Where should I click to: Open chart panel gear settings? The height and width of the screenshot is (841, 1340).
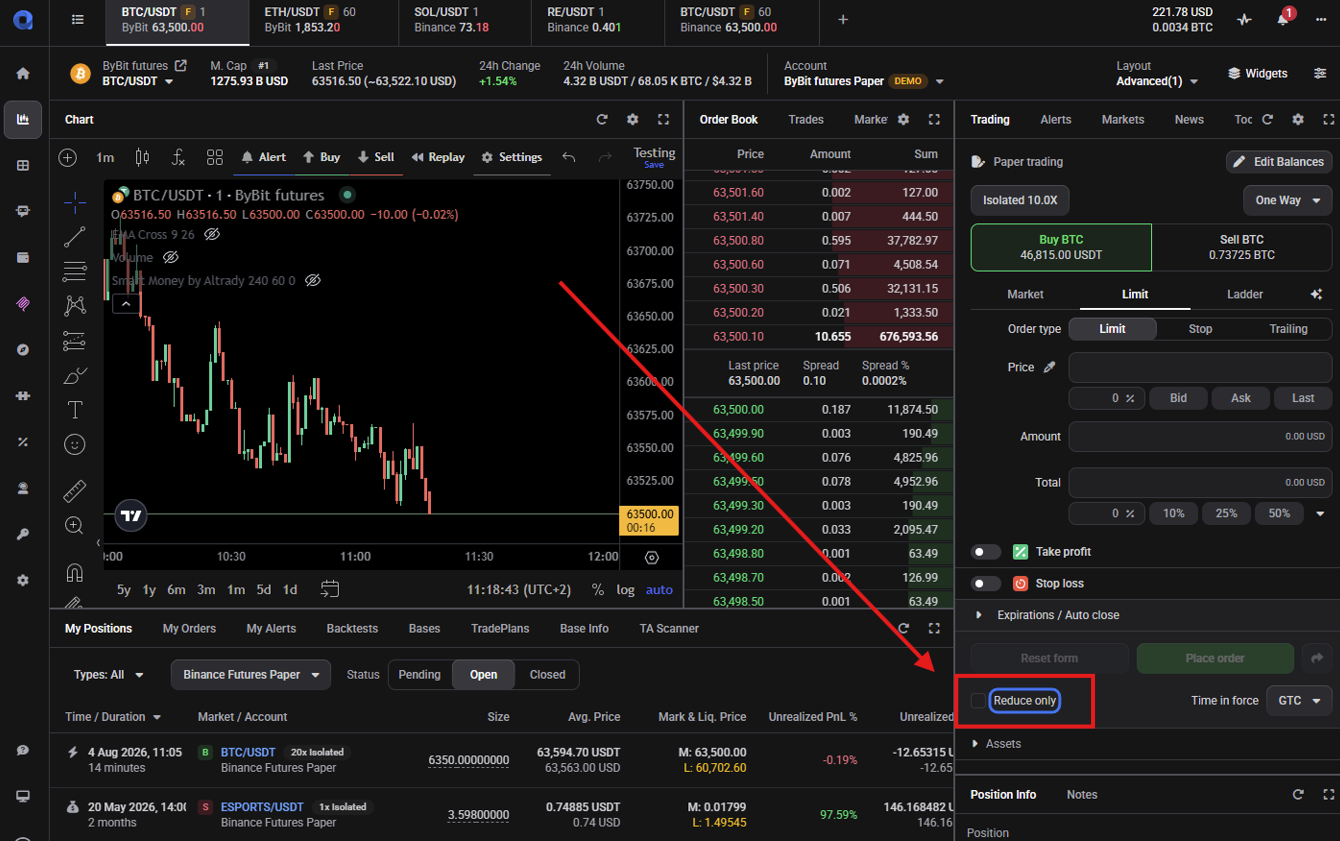coord(632,119)
